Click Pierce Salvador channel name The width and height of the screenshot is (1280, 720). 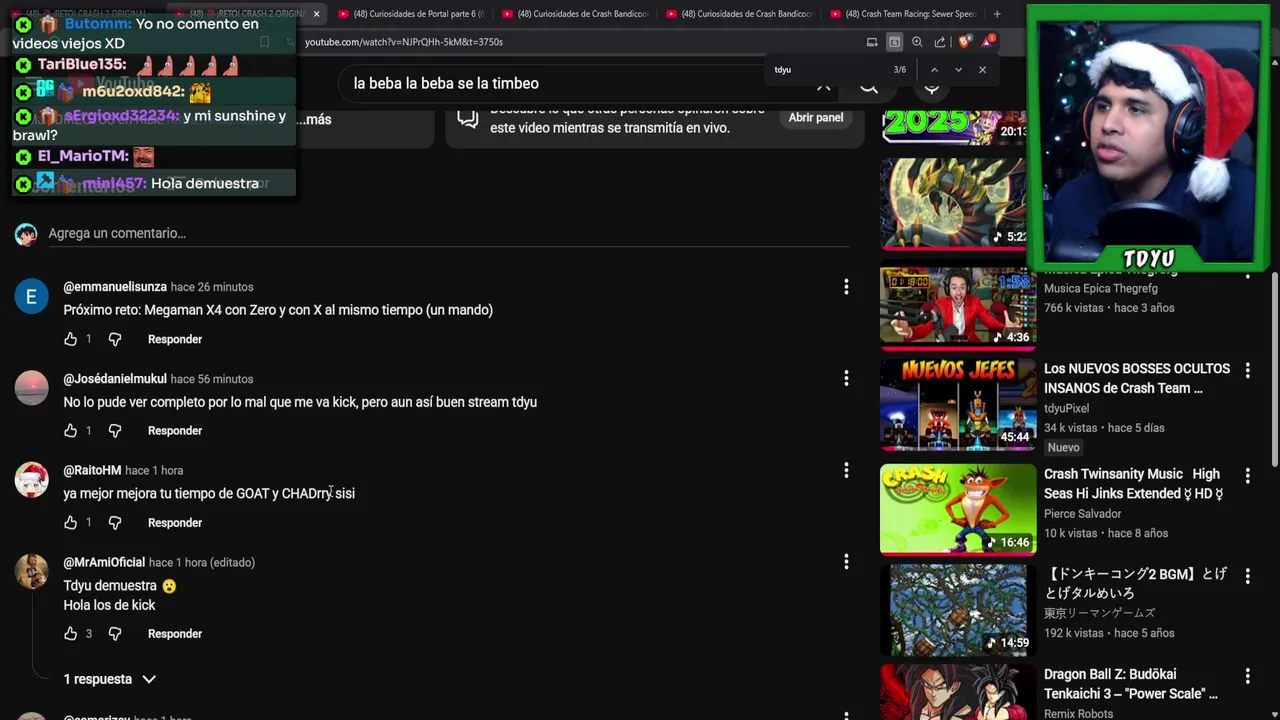point(1082,514)
